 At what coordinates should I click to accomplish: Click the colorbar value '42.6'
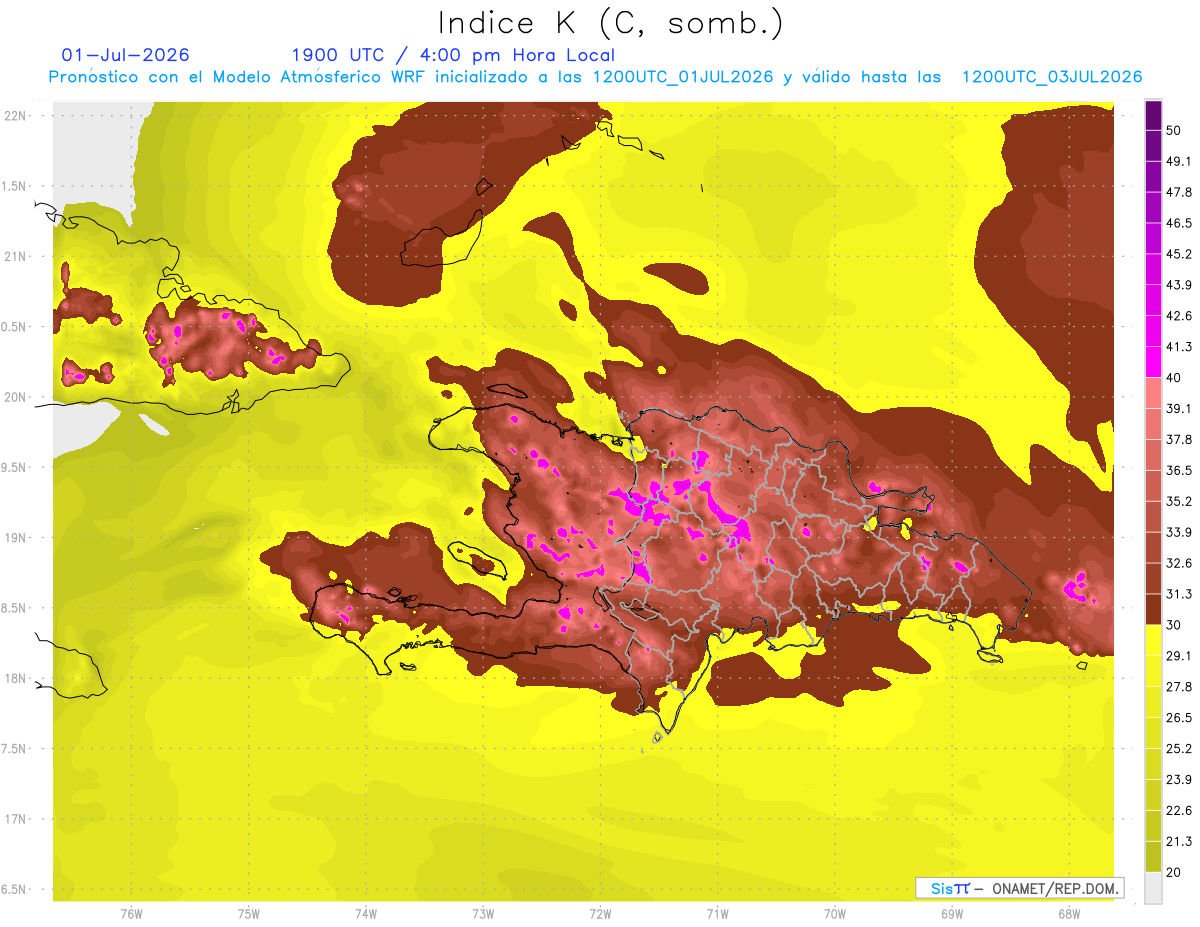click(1179, 316)
